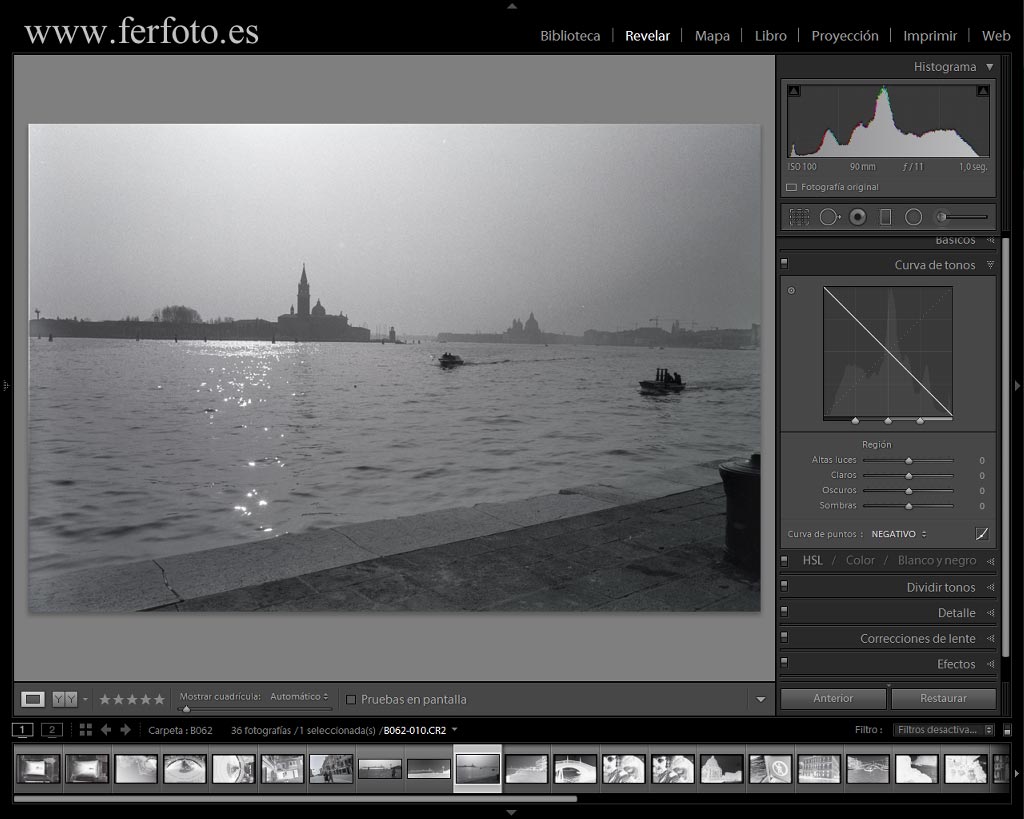Click the point curve edit icon beside NEGATIVO

(x=982, y=534)
